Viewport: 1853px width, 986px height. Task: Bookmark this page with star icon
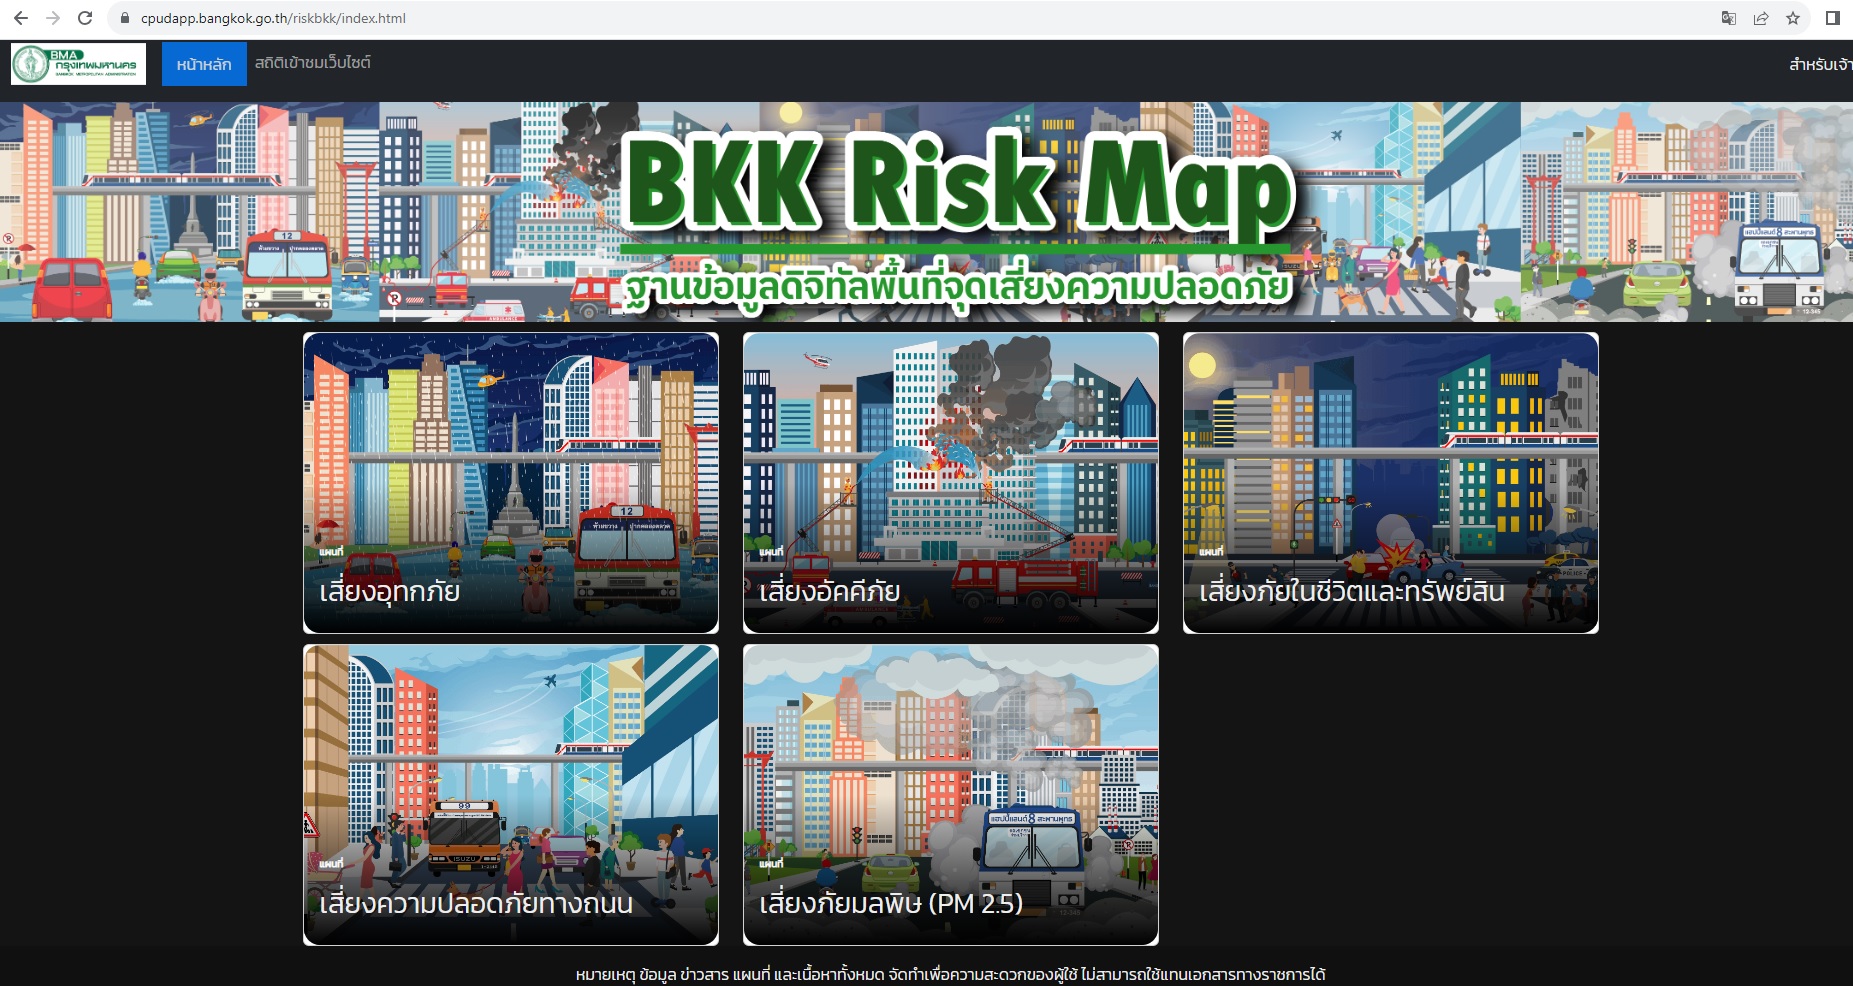(1793, 18)
